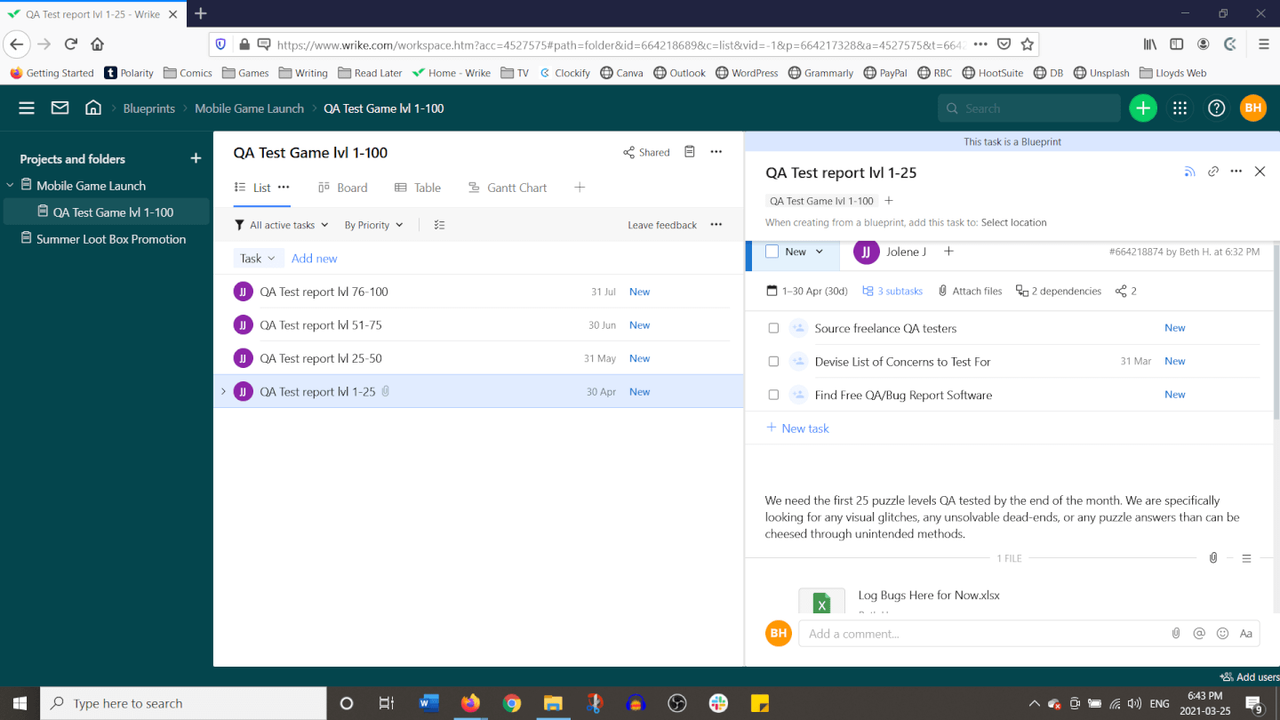Image resolution: width=1280 pixels, height=720 pixels.
Task: Attach a file via comment paperclip icon
Action: point(1175,633)
